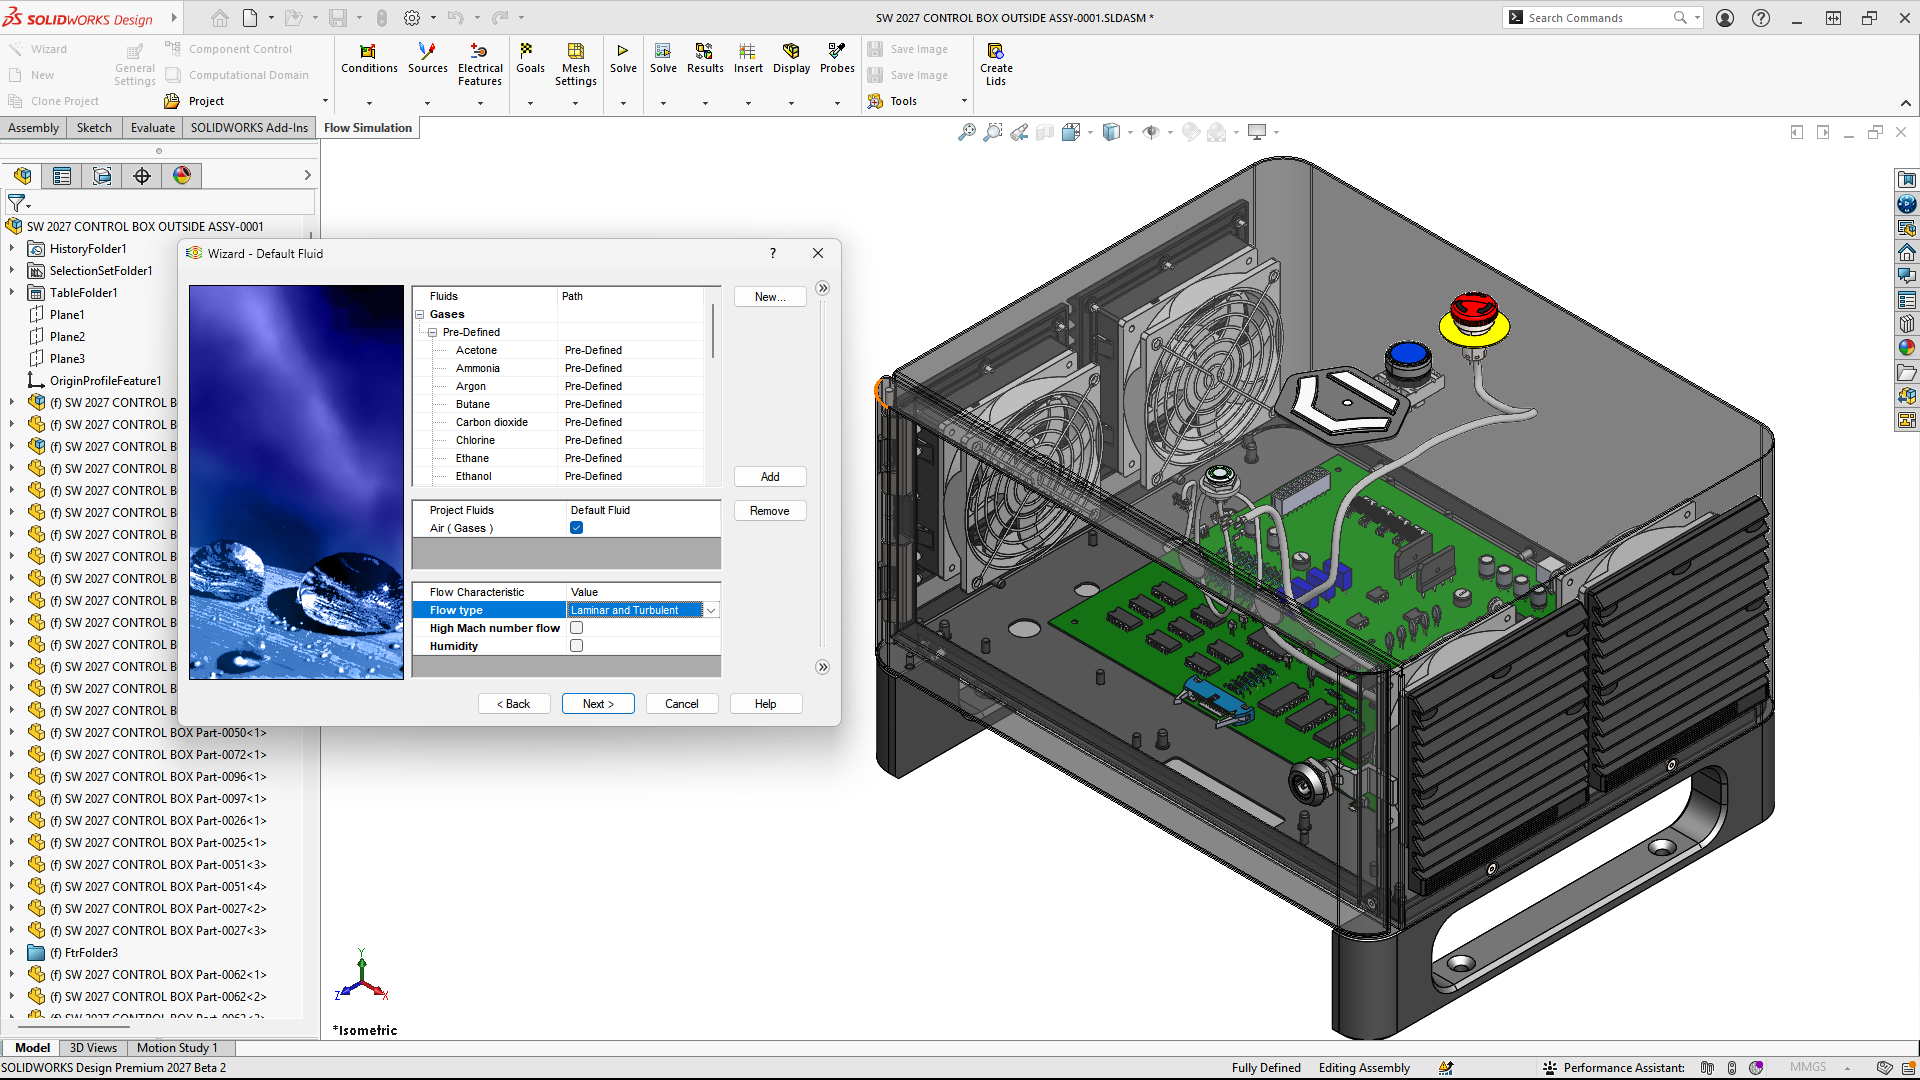Click the wizard Help button

pos(766,704)
